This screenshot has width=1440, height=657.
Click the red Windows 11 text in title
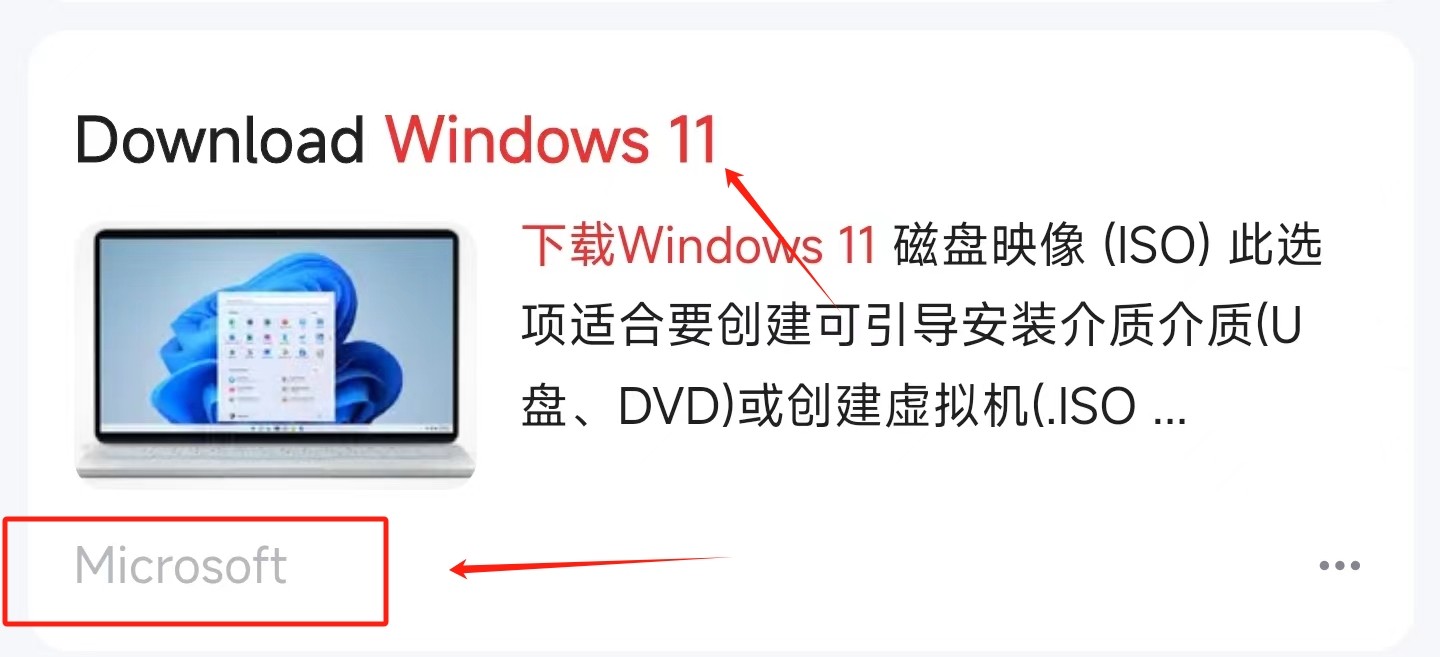[553, 139]
